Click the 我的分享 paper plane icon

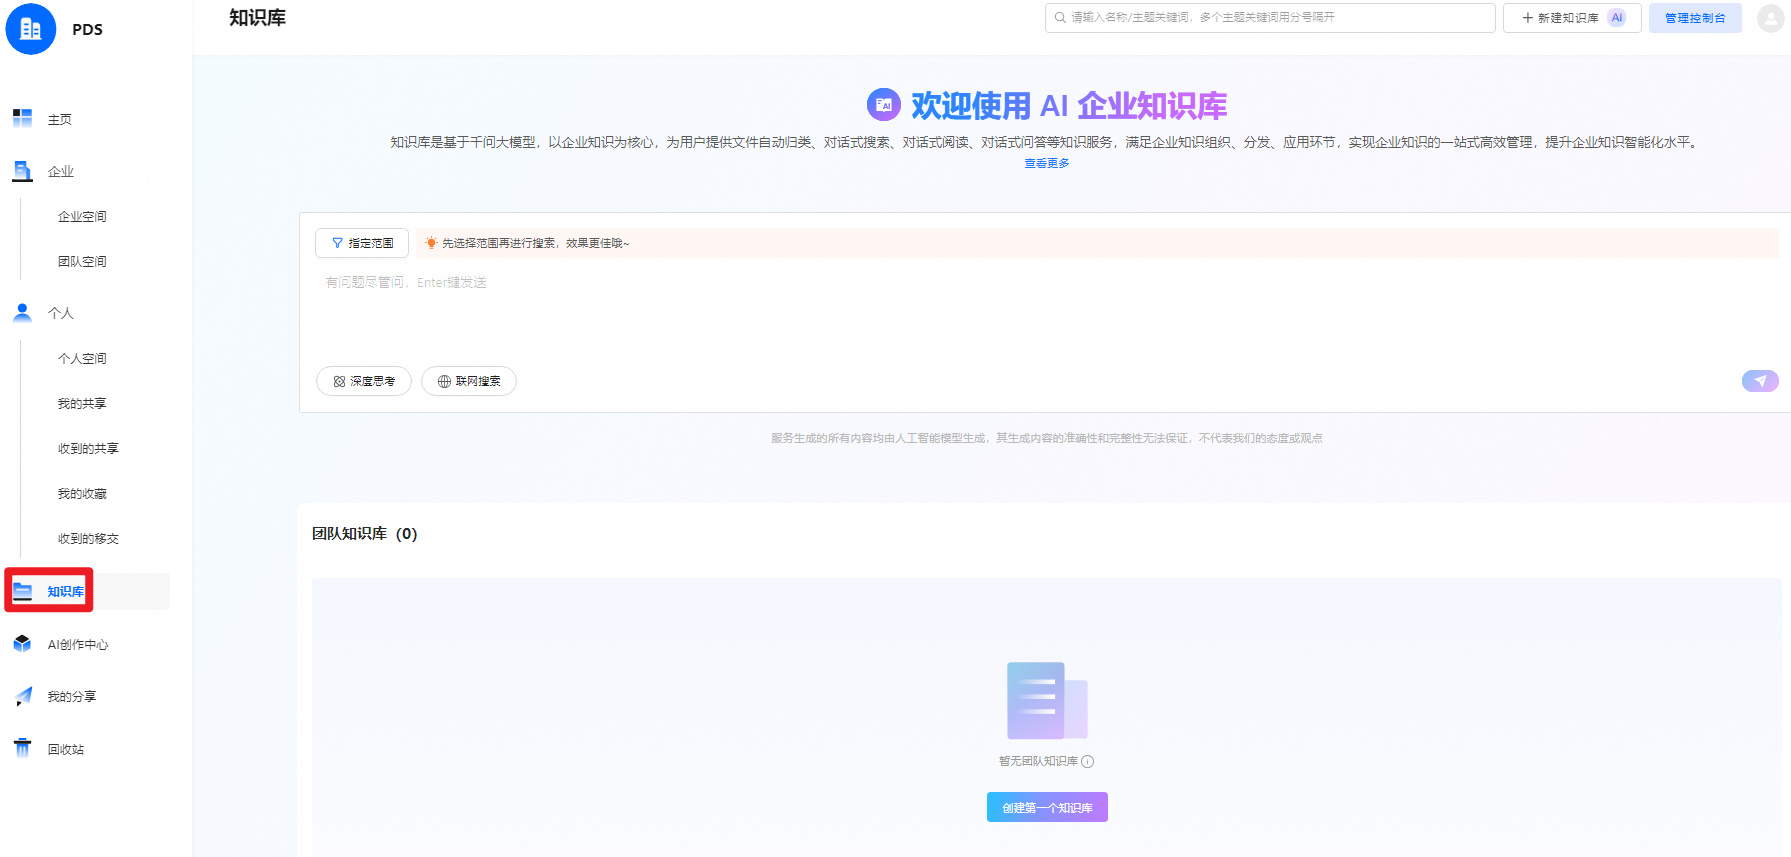click(22, 696)
